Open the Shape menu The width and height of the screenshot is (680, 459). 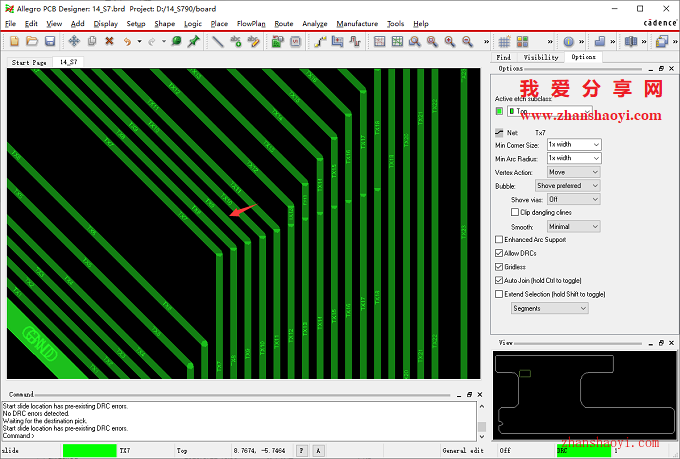(164, 24)
